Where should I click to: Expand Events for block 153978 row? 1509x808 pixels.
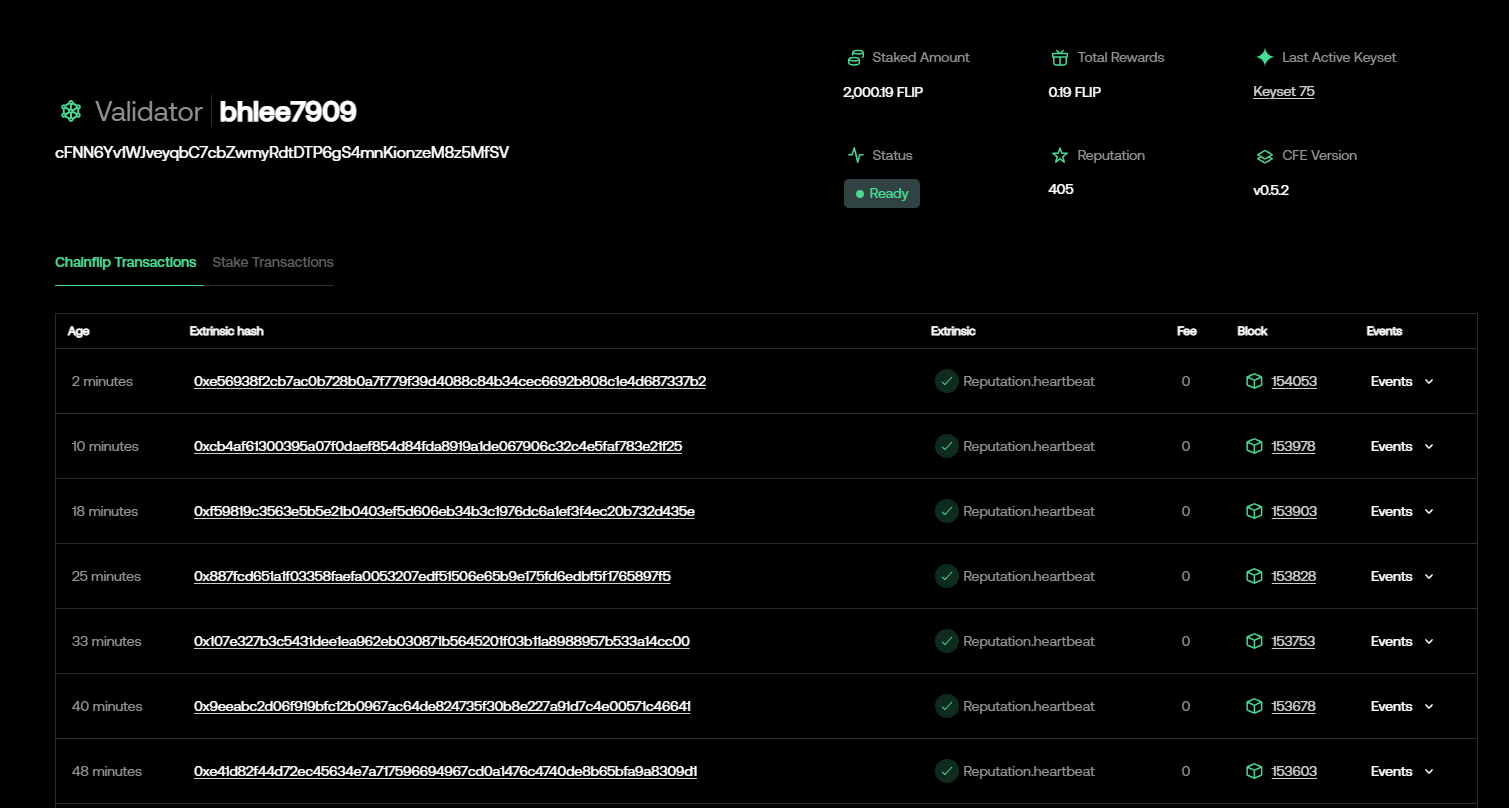pyautogui.click(x=1402, y=446)
